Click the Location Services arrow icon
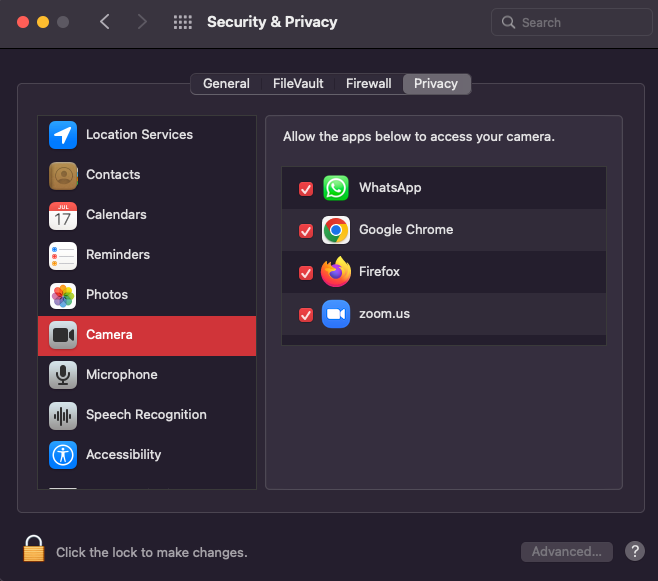 63,135
